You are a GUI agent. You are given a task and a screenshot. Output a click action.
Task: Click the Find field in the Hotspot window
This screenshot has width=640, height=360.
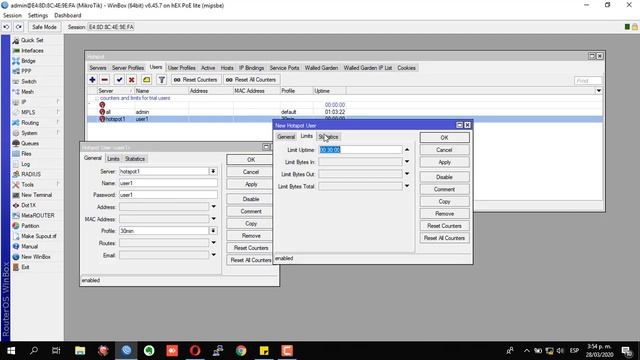(588, 81)
